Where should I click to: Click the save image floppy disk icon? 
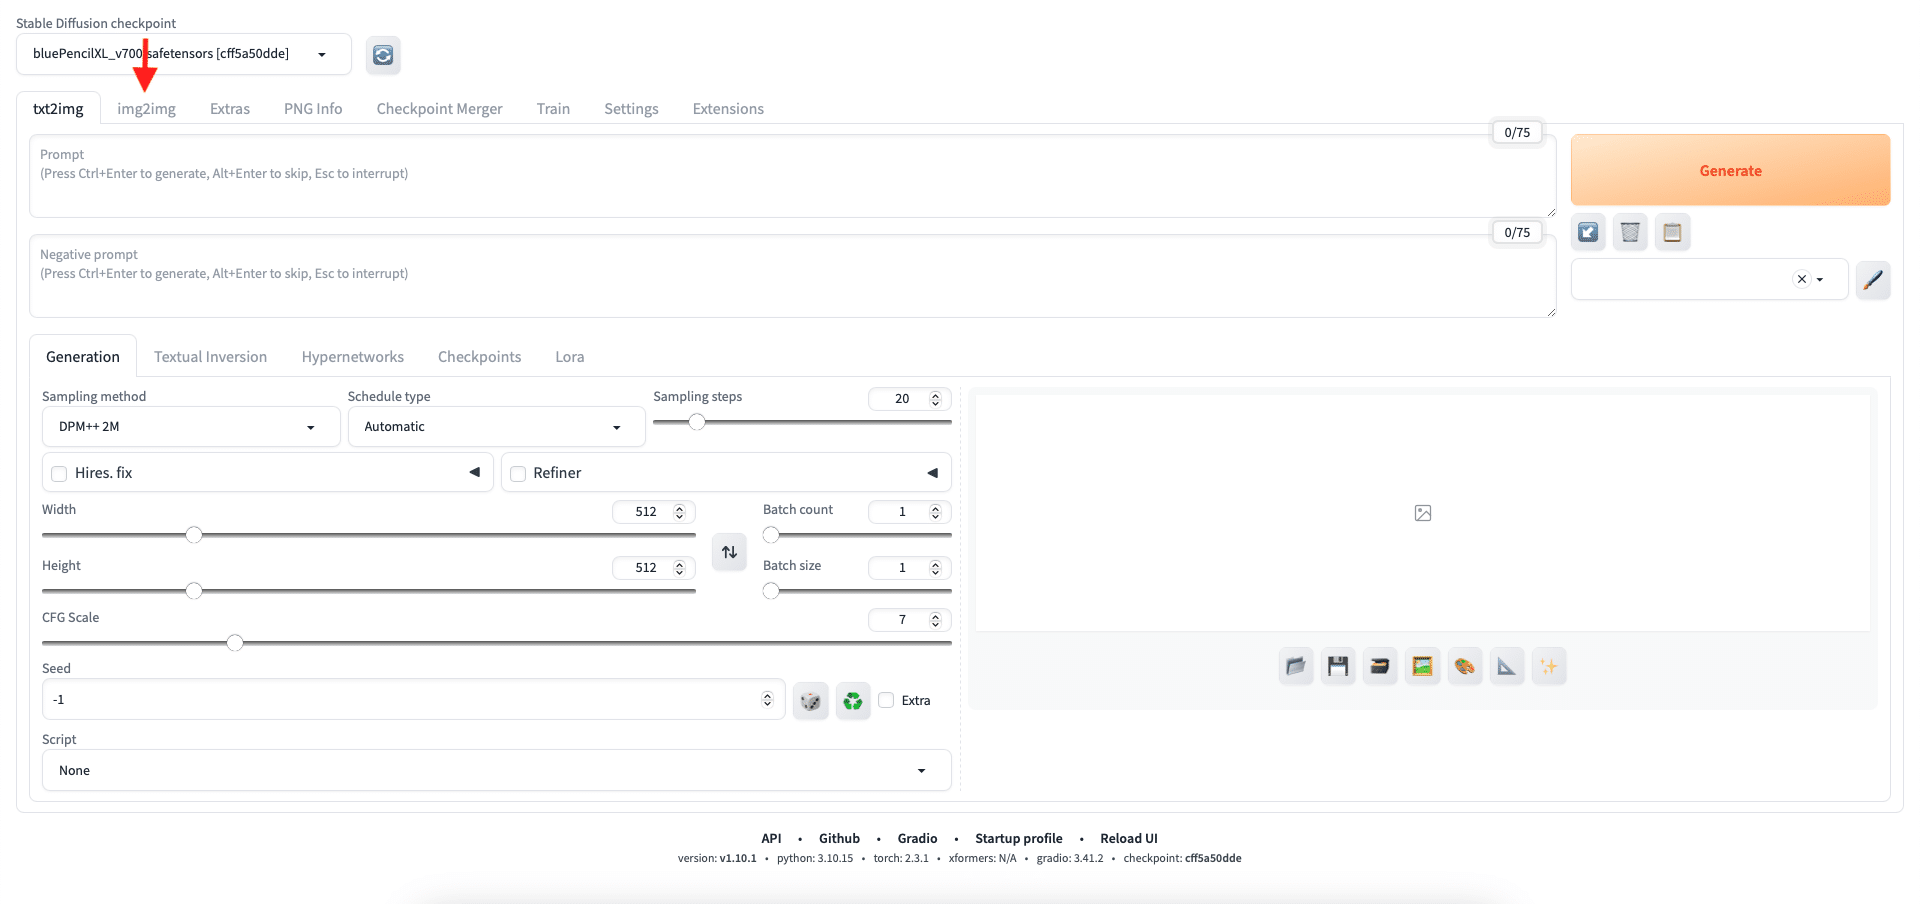(x=1338, y=666)
